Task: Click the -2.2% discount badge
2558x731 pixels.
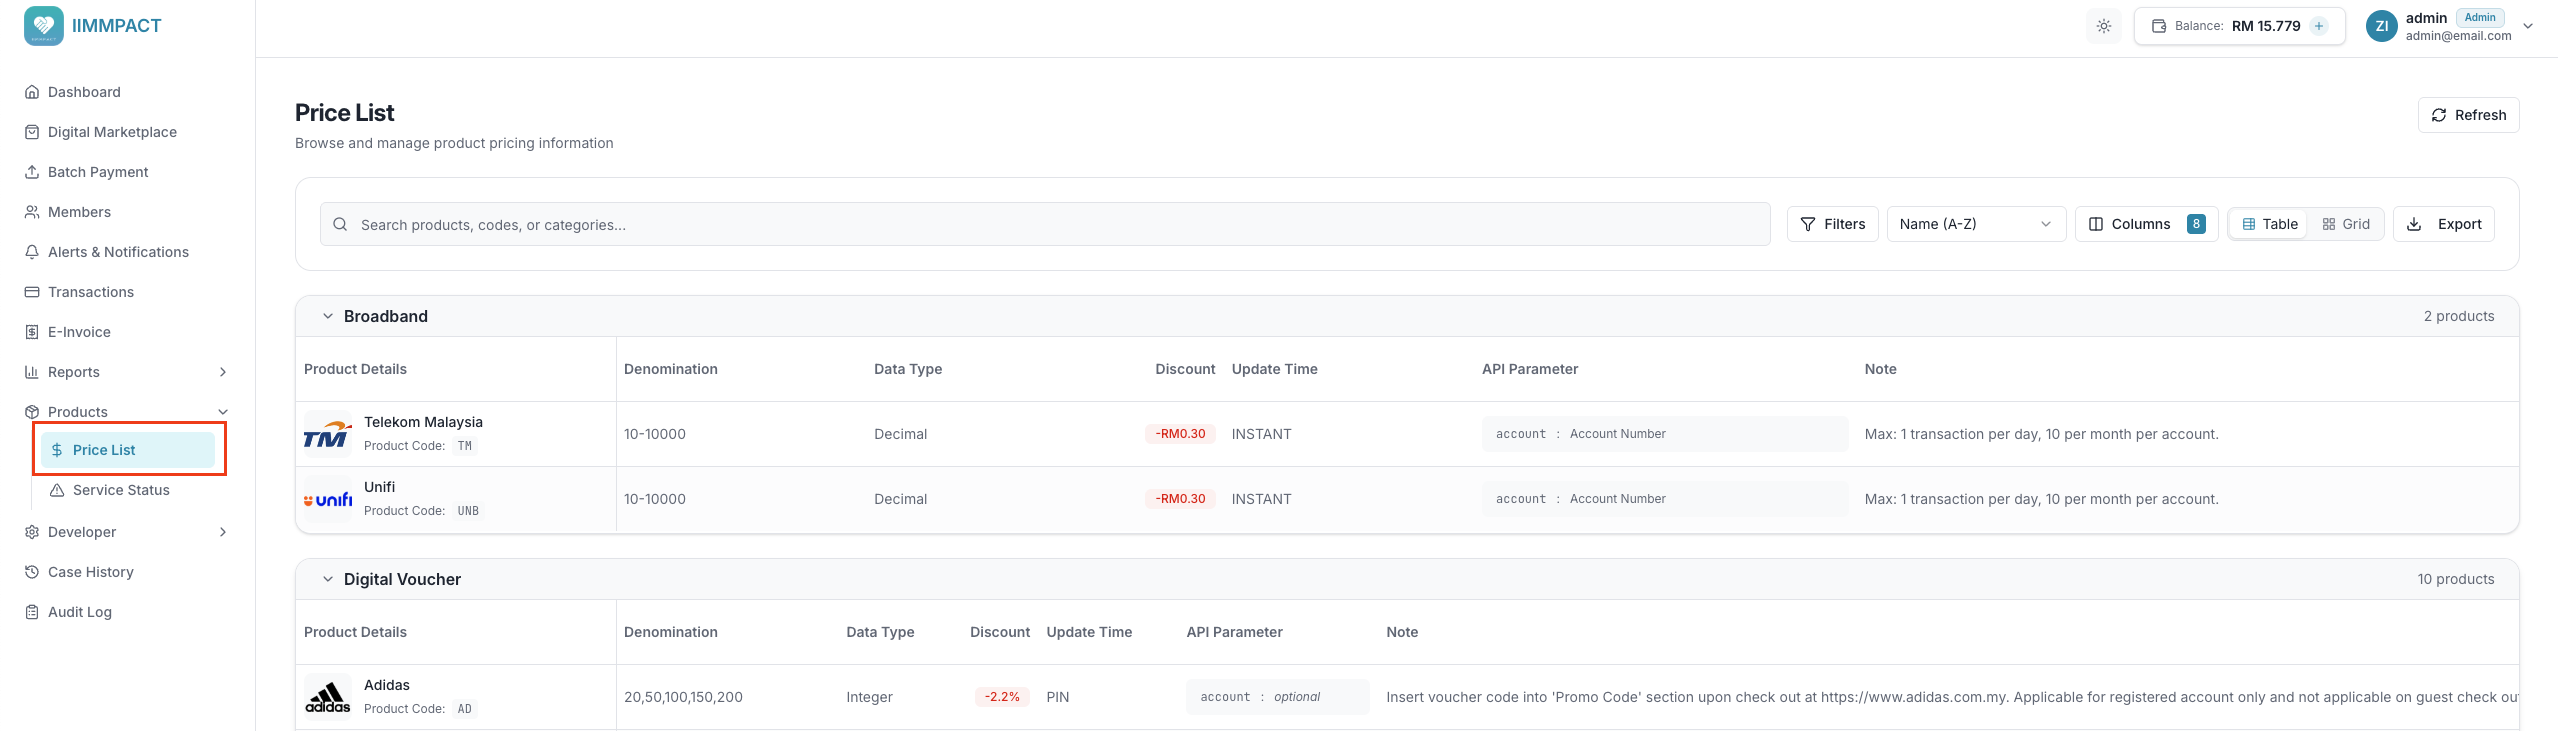Action: [1002, 697]
